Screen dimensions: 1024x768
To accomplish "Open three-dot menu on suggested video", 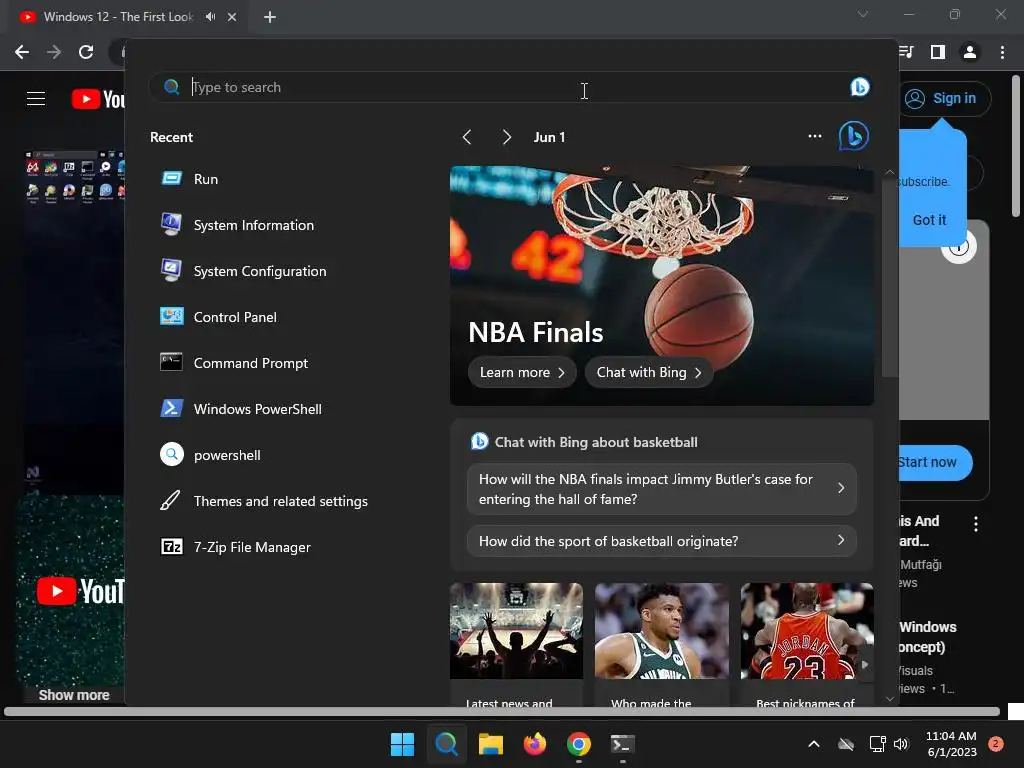I will 976,524.
